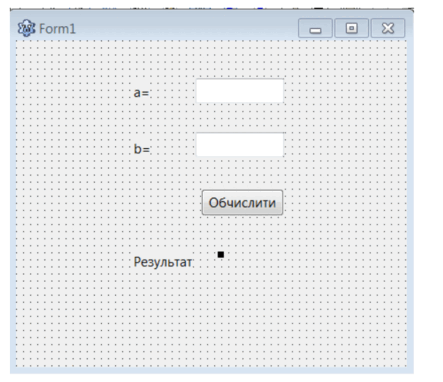The height and width of the screenshot is (382, 443).
Task: Select the a= label
Action: [x=141, y=93]
